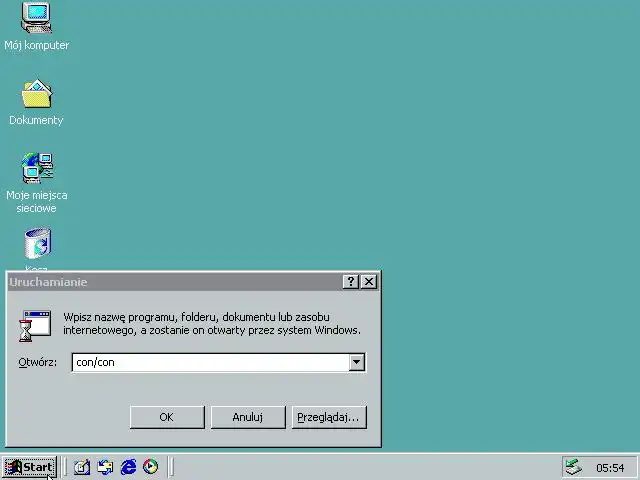Open the Start menu
This screenshot has height=480, width=640.
point(29,467)
